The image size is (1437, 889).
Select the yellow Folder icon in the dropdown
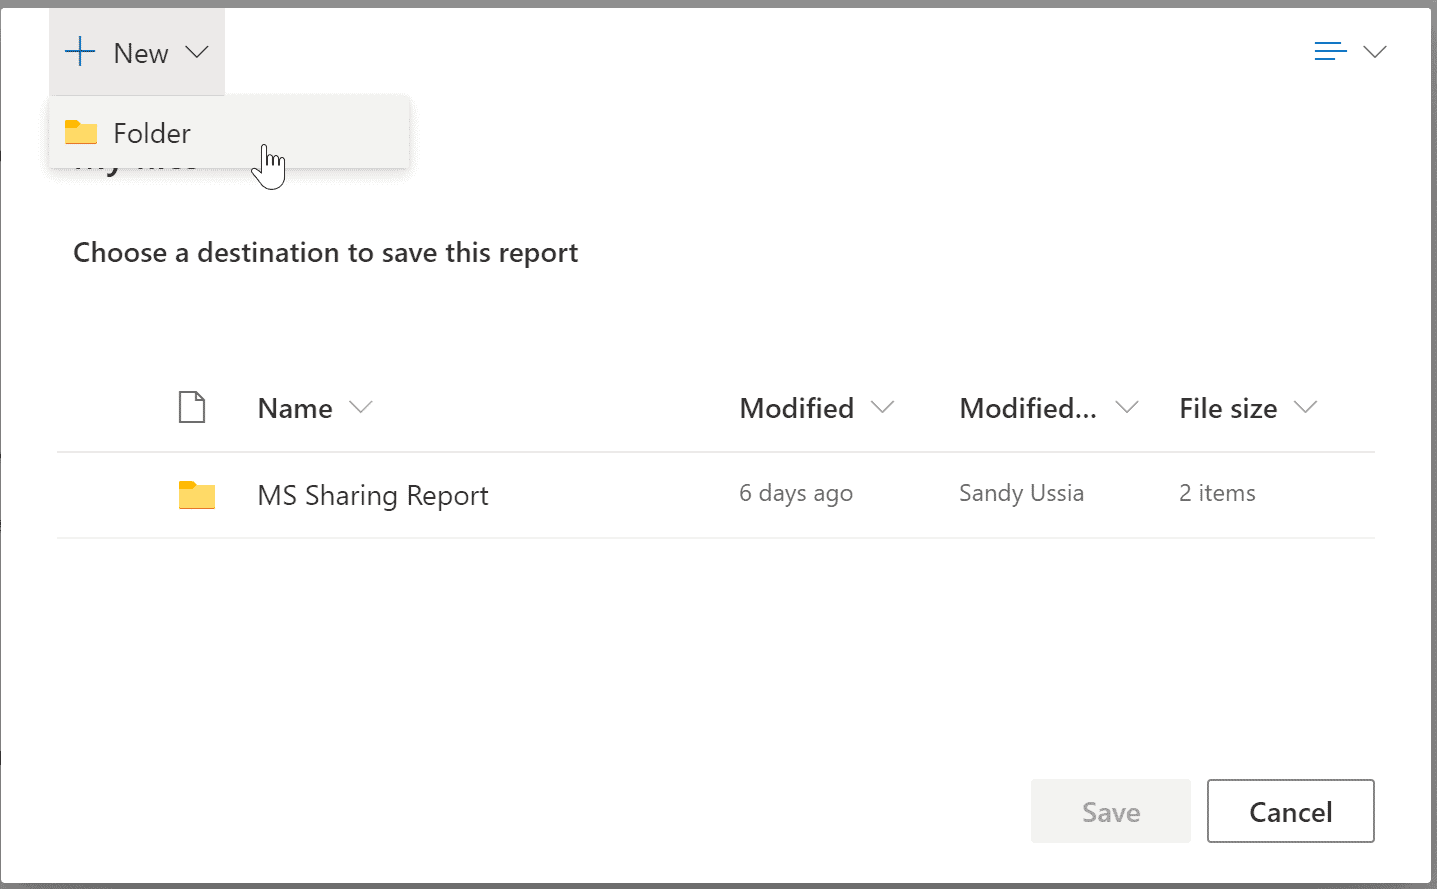point(81,132)
